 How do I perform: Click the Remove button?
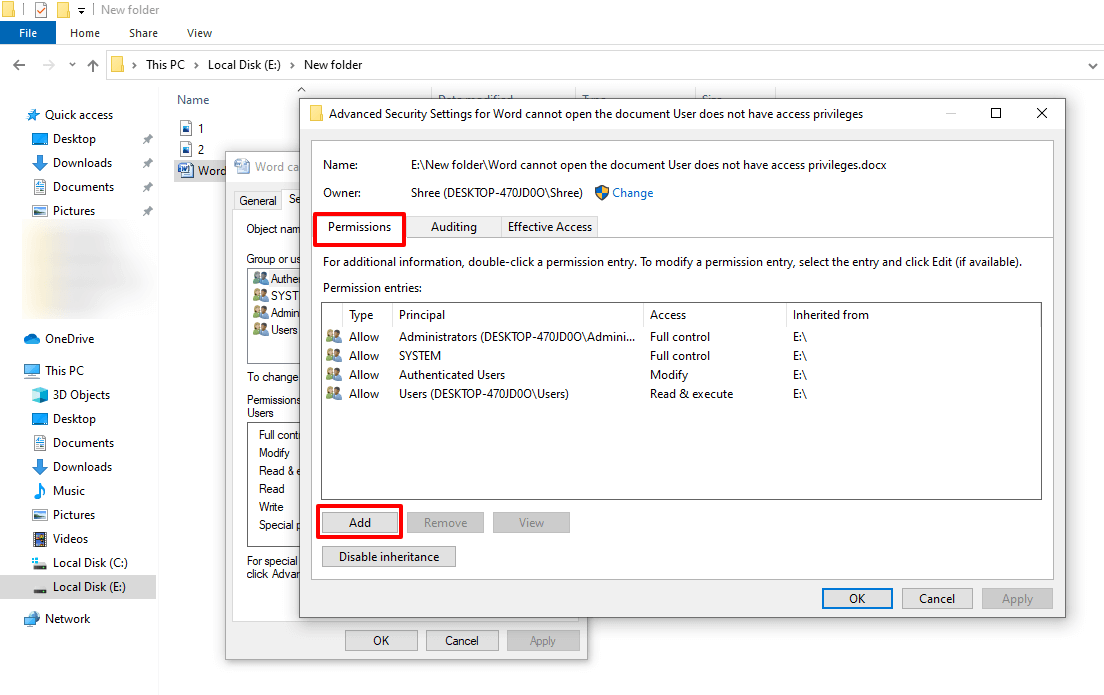[x=446, y=522]
